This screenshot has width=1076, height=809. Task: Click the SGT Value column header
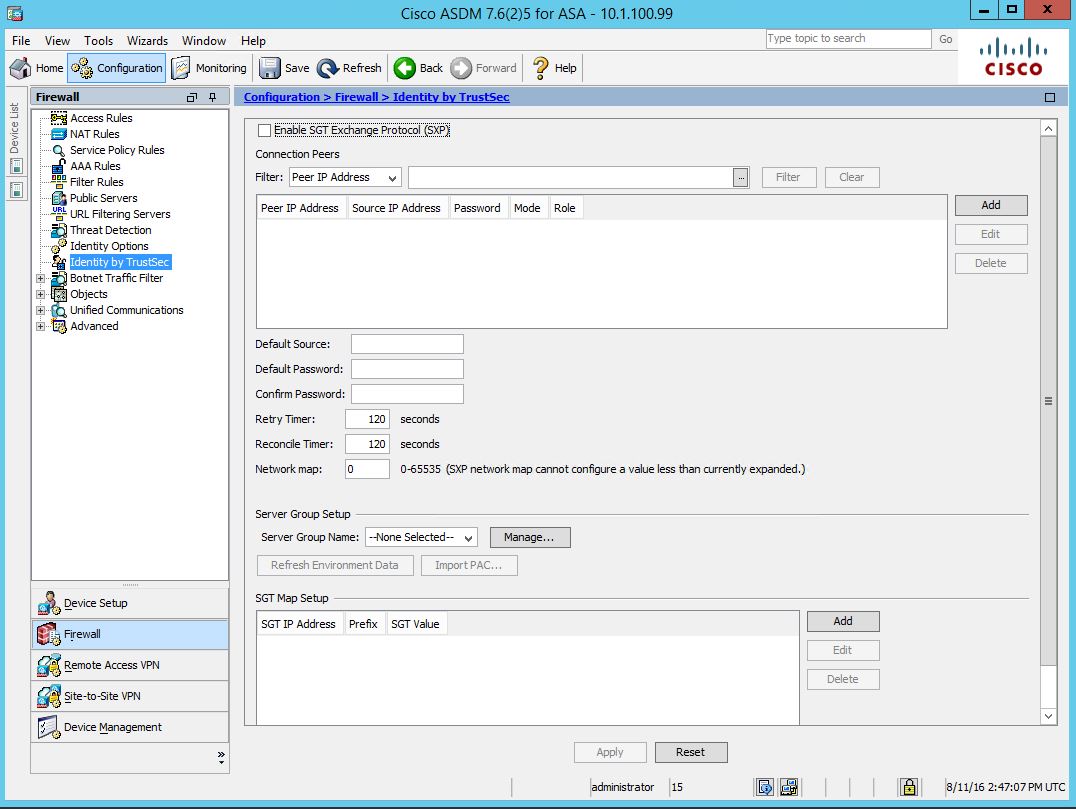[x=415, y=624]
